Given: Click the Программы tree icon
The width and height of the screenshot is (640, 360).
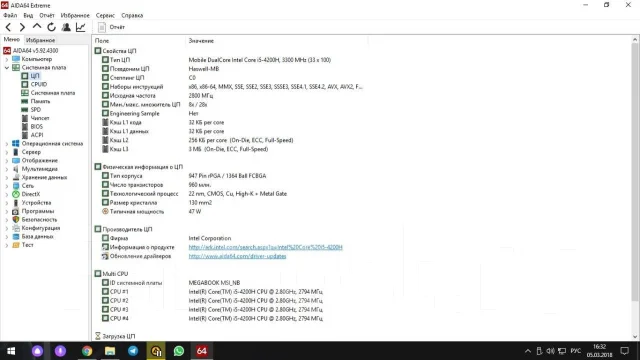Looking at the screenshot, I should [16, 211].
